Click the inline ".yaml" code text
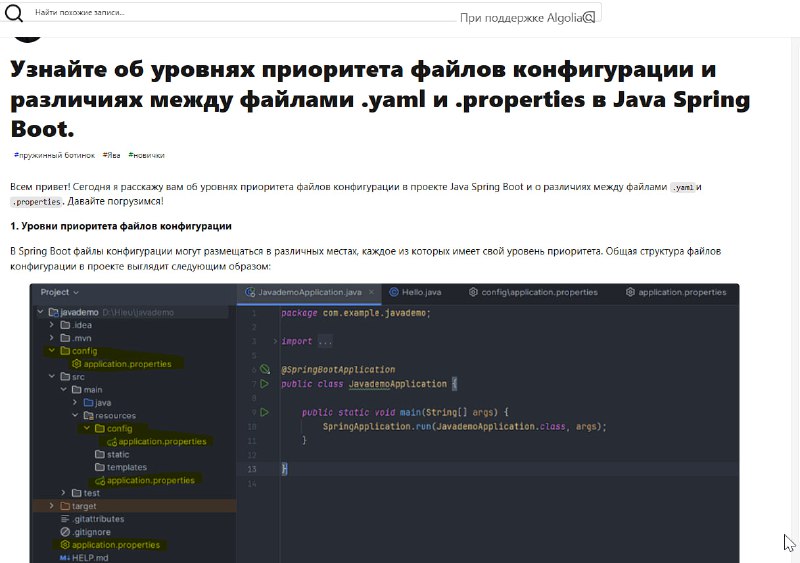The height and width of the screenshot is (563, 800). click(683, 187)
